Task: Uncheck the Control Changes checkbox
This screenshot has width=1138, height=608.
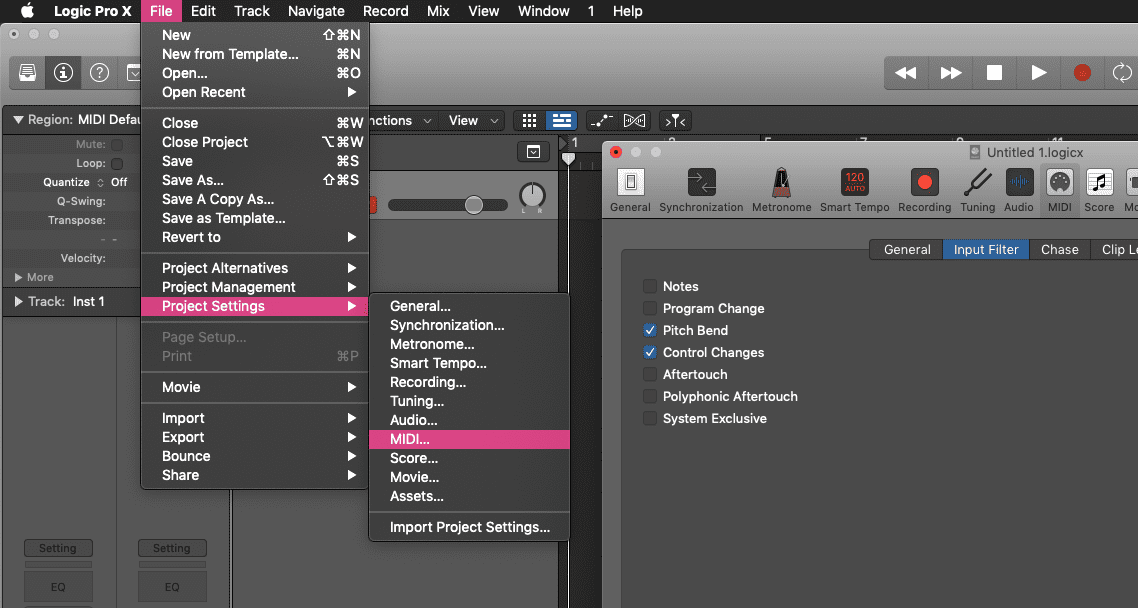Action: click(x=650, y=352)
